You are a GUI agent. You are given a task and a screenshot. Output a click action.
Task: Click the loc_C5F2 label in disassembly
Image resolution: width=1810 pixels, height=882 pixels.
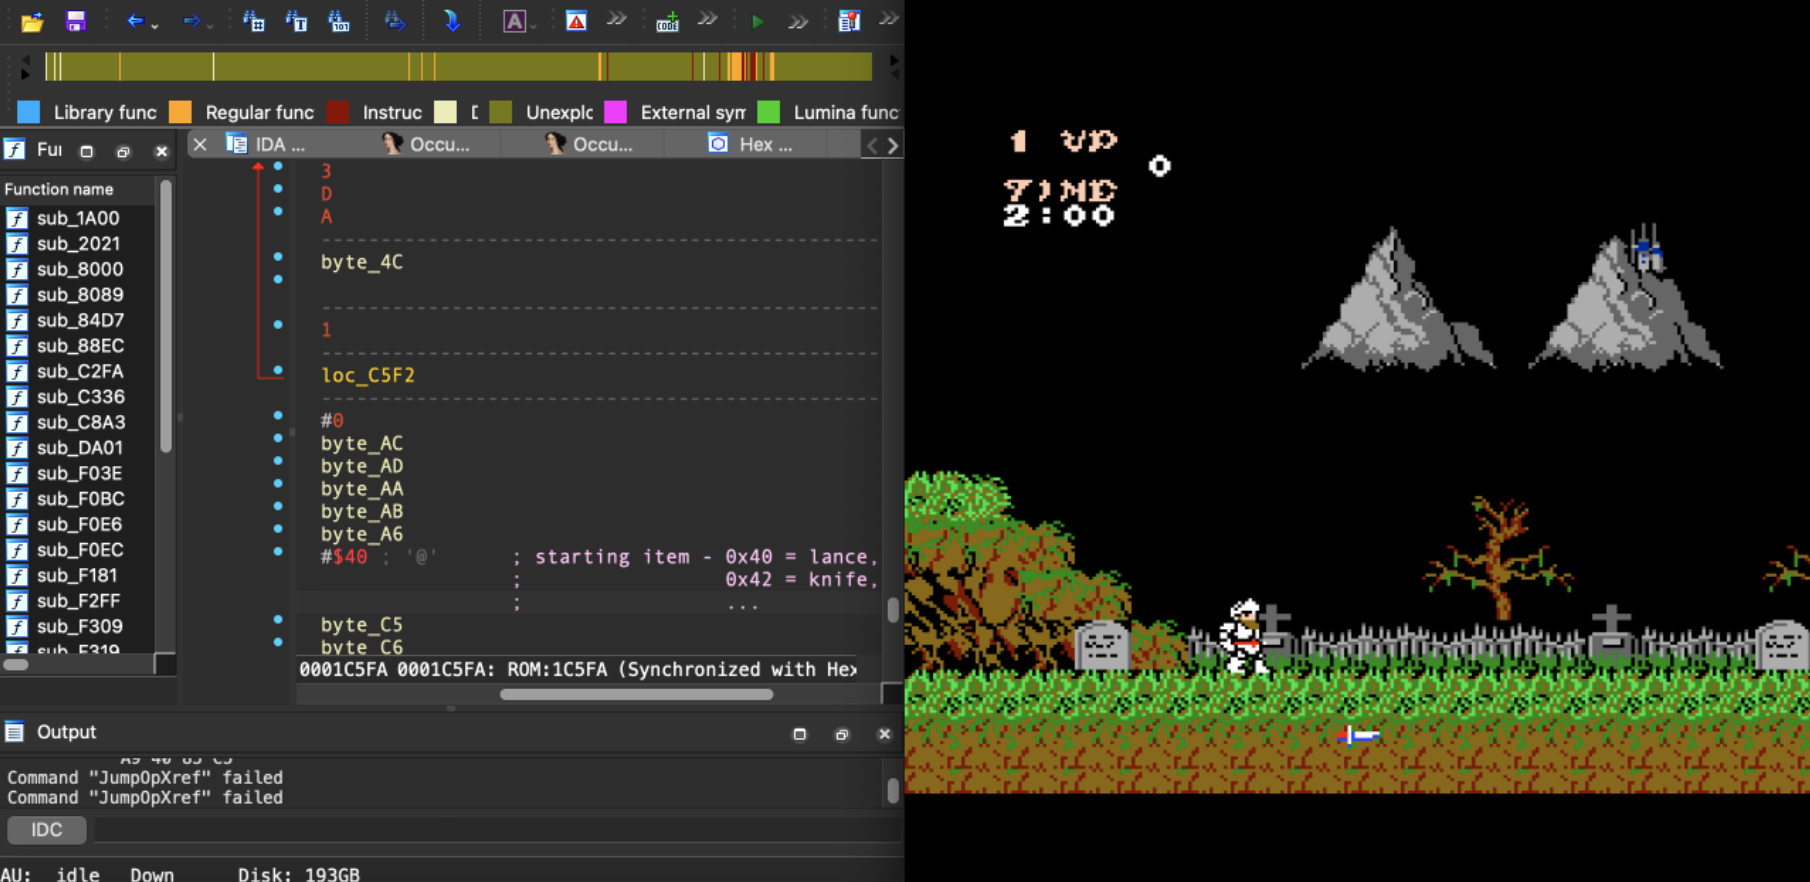tap(368, 376)
